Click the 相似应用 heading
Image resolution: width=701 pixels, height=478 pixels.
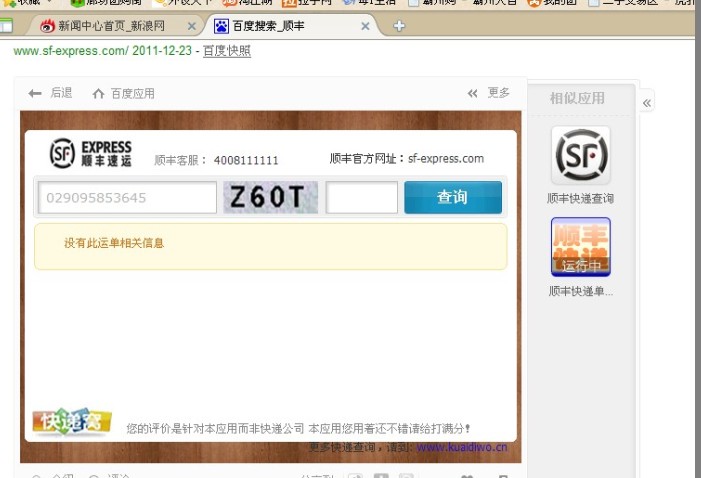(x=577, y=98)
